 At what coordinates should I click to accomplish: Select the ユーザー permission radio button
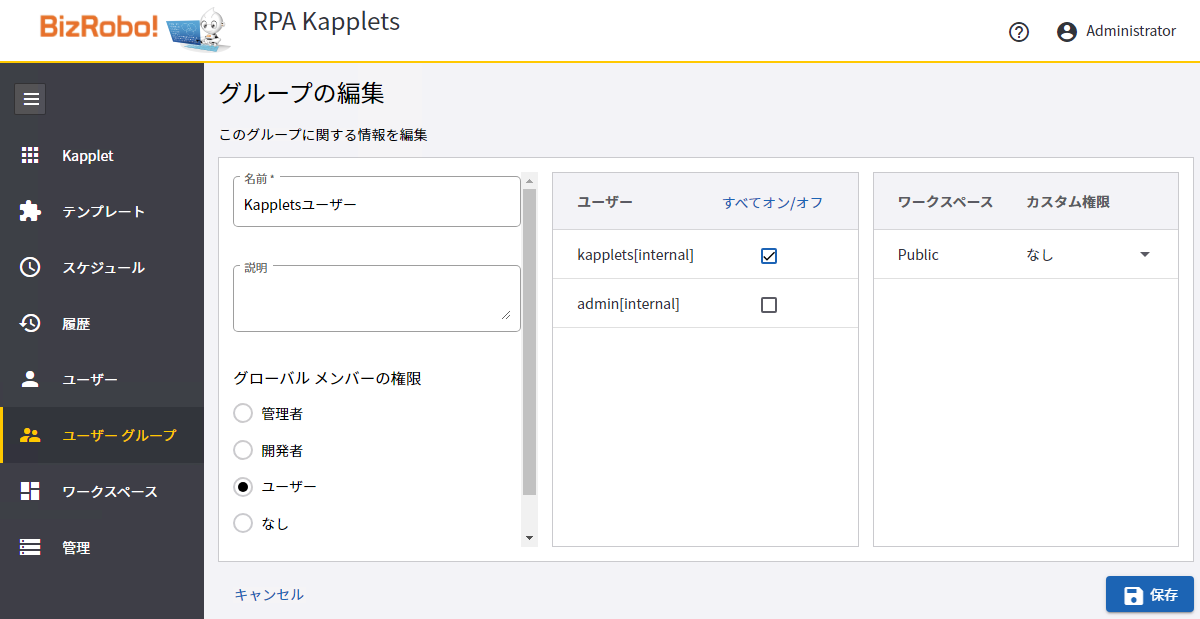coord(243,486)
